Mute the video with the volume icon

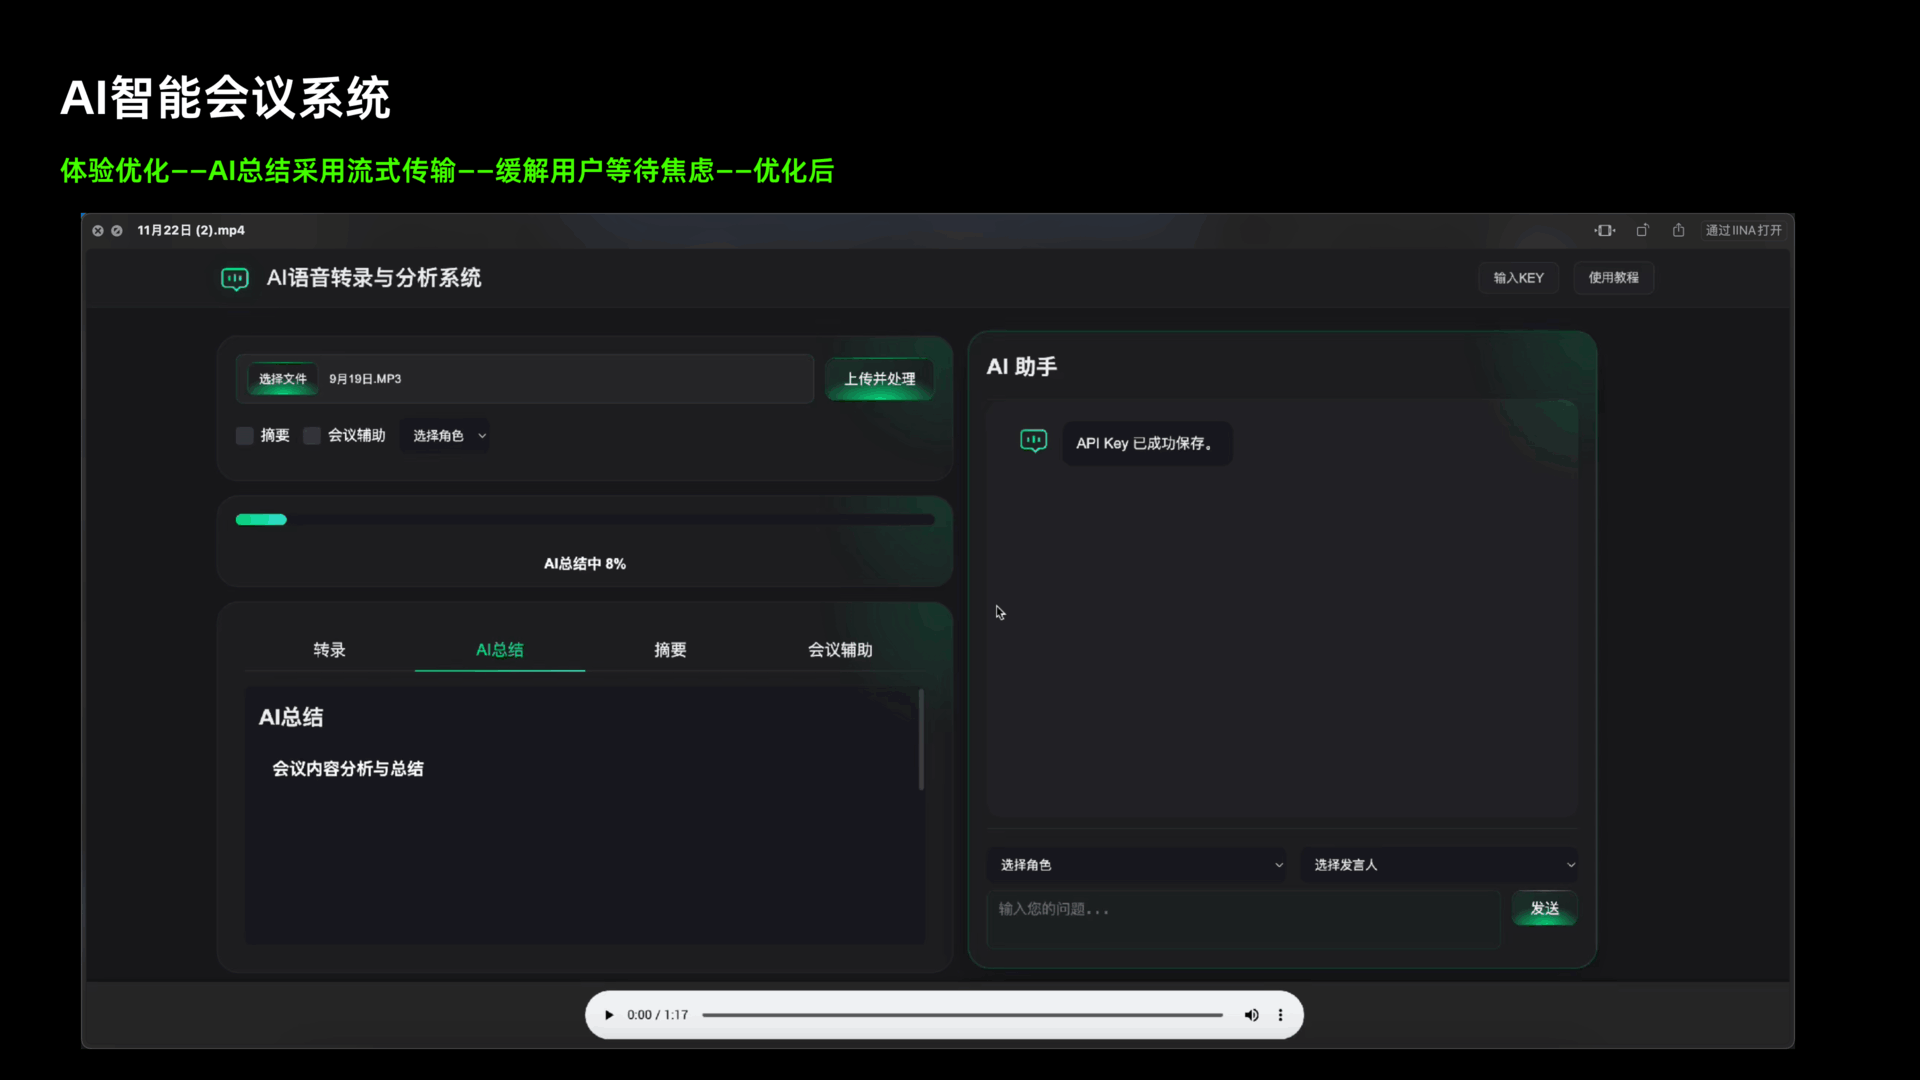tap(1251, 1015)
